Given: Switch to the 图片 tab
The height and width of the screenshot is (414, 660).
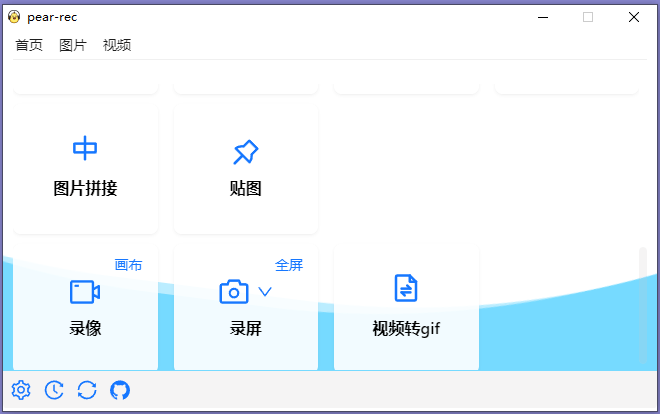Looking at the screenshot, I should pos(73,45).
